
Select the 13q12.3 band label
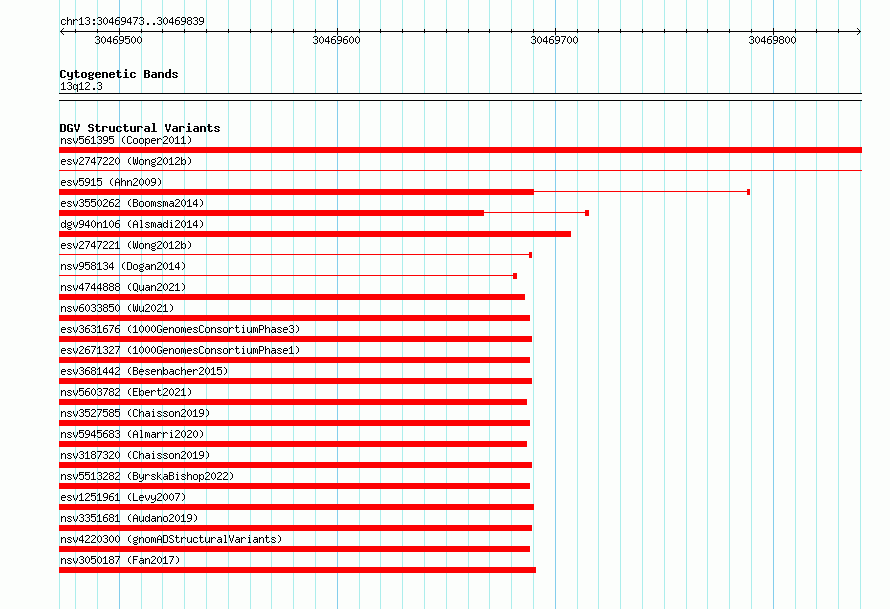81,86
